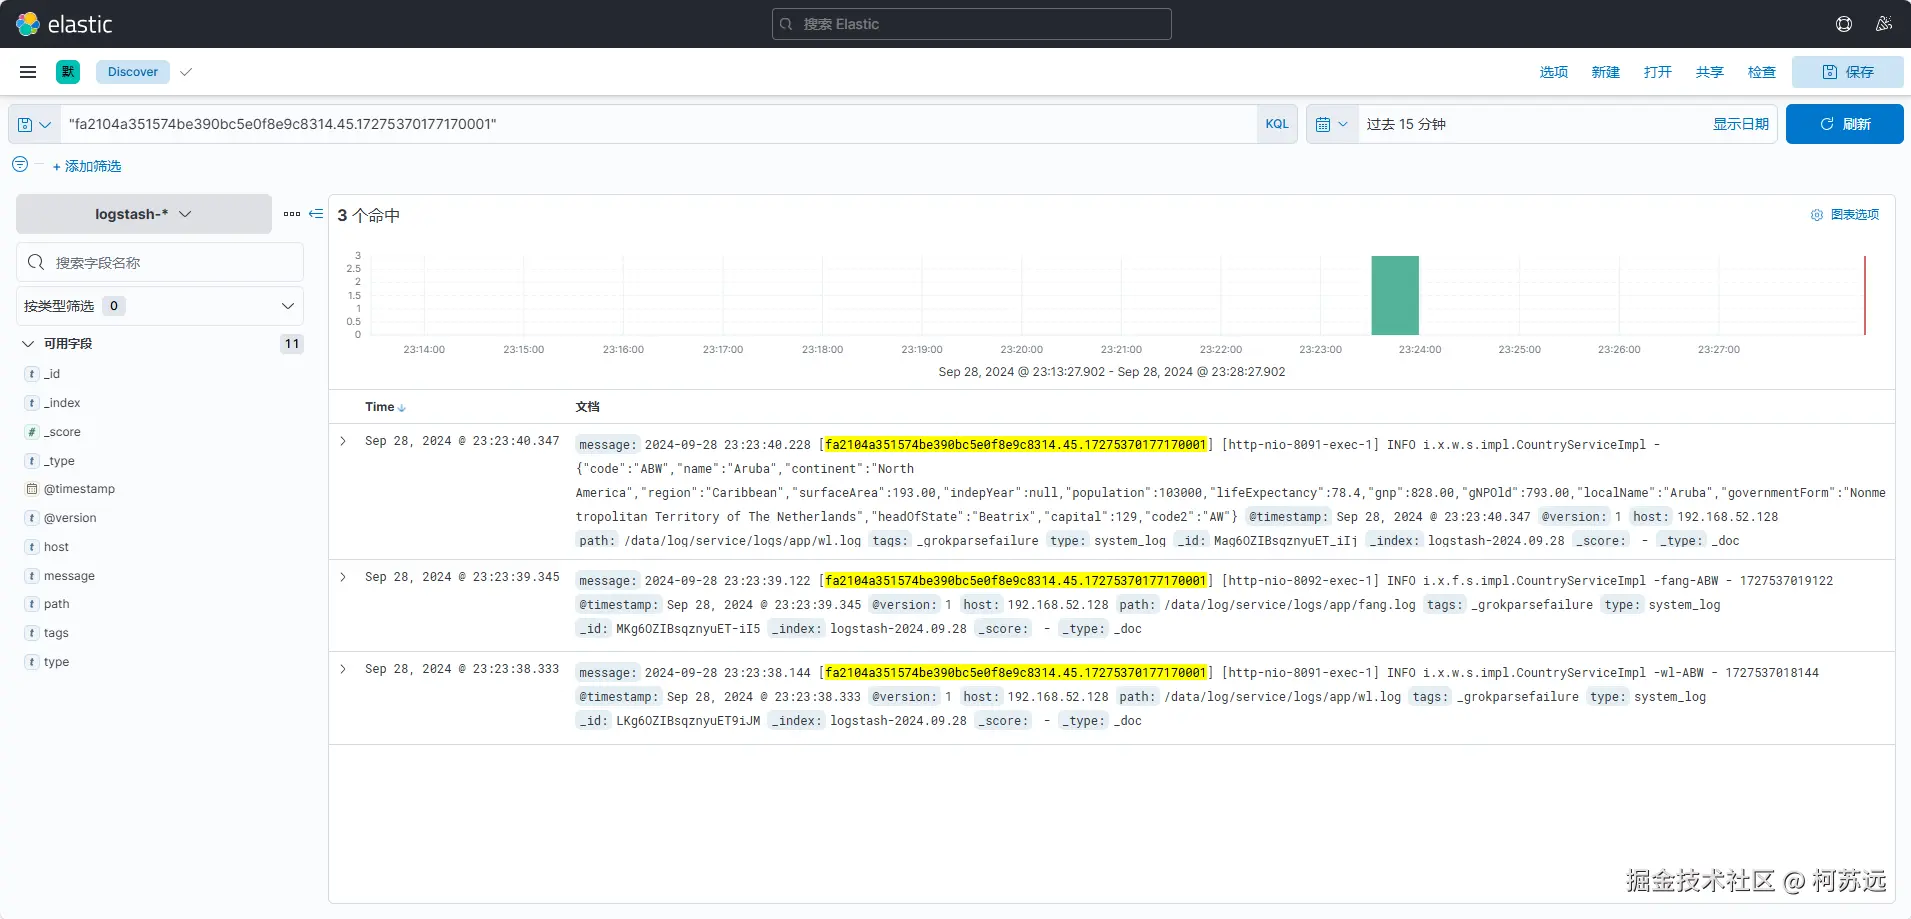Click timestamp Sep 28, 2024 @ 23:23:38.333

(x=462, y=669)
